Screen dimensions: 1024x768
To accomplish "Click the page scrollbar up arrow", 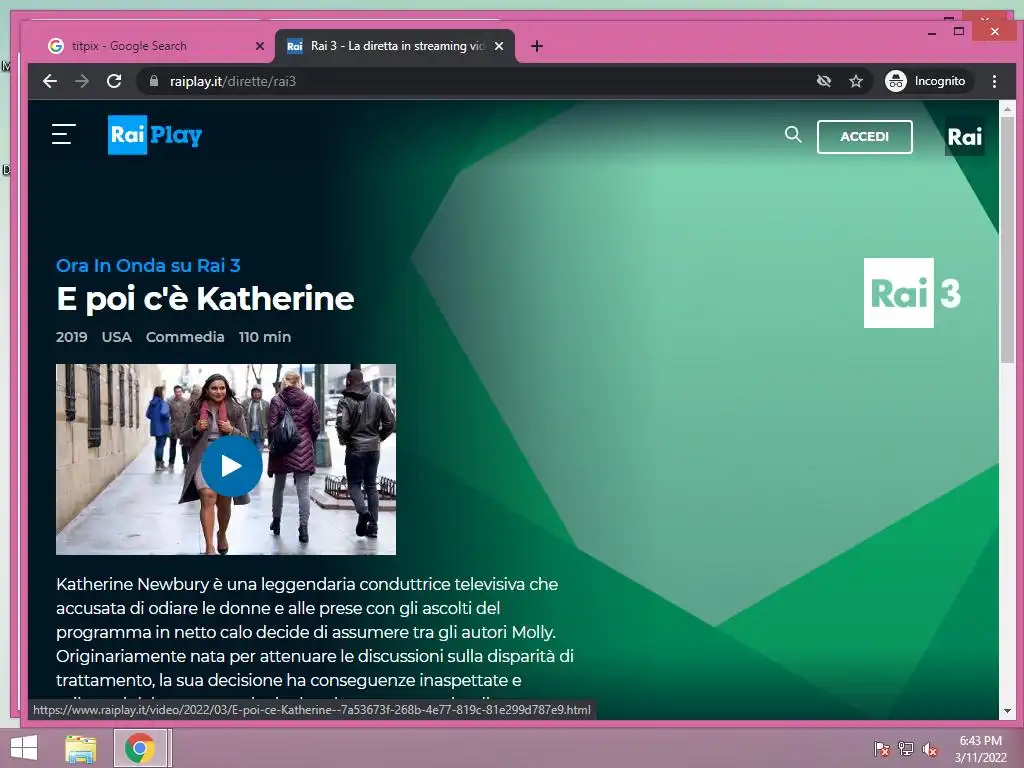I will click(1007, 109).
